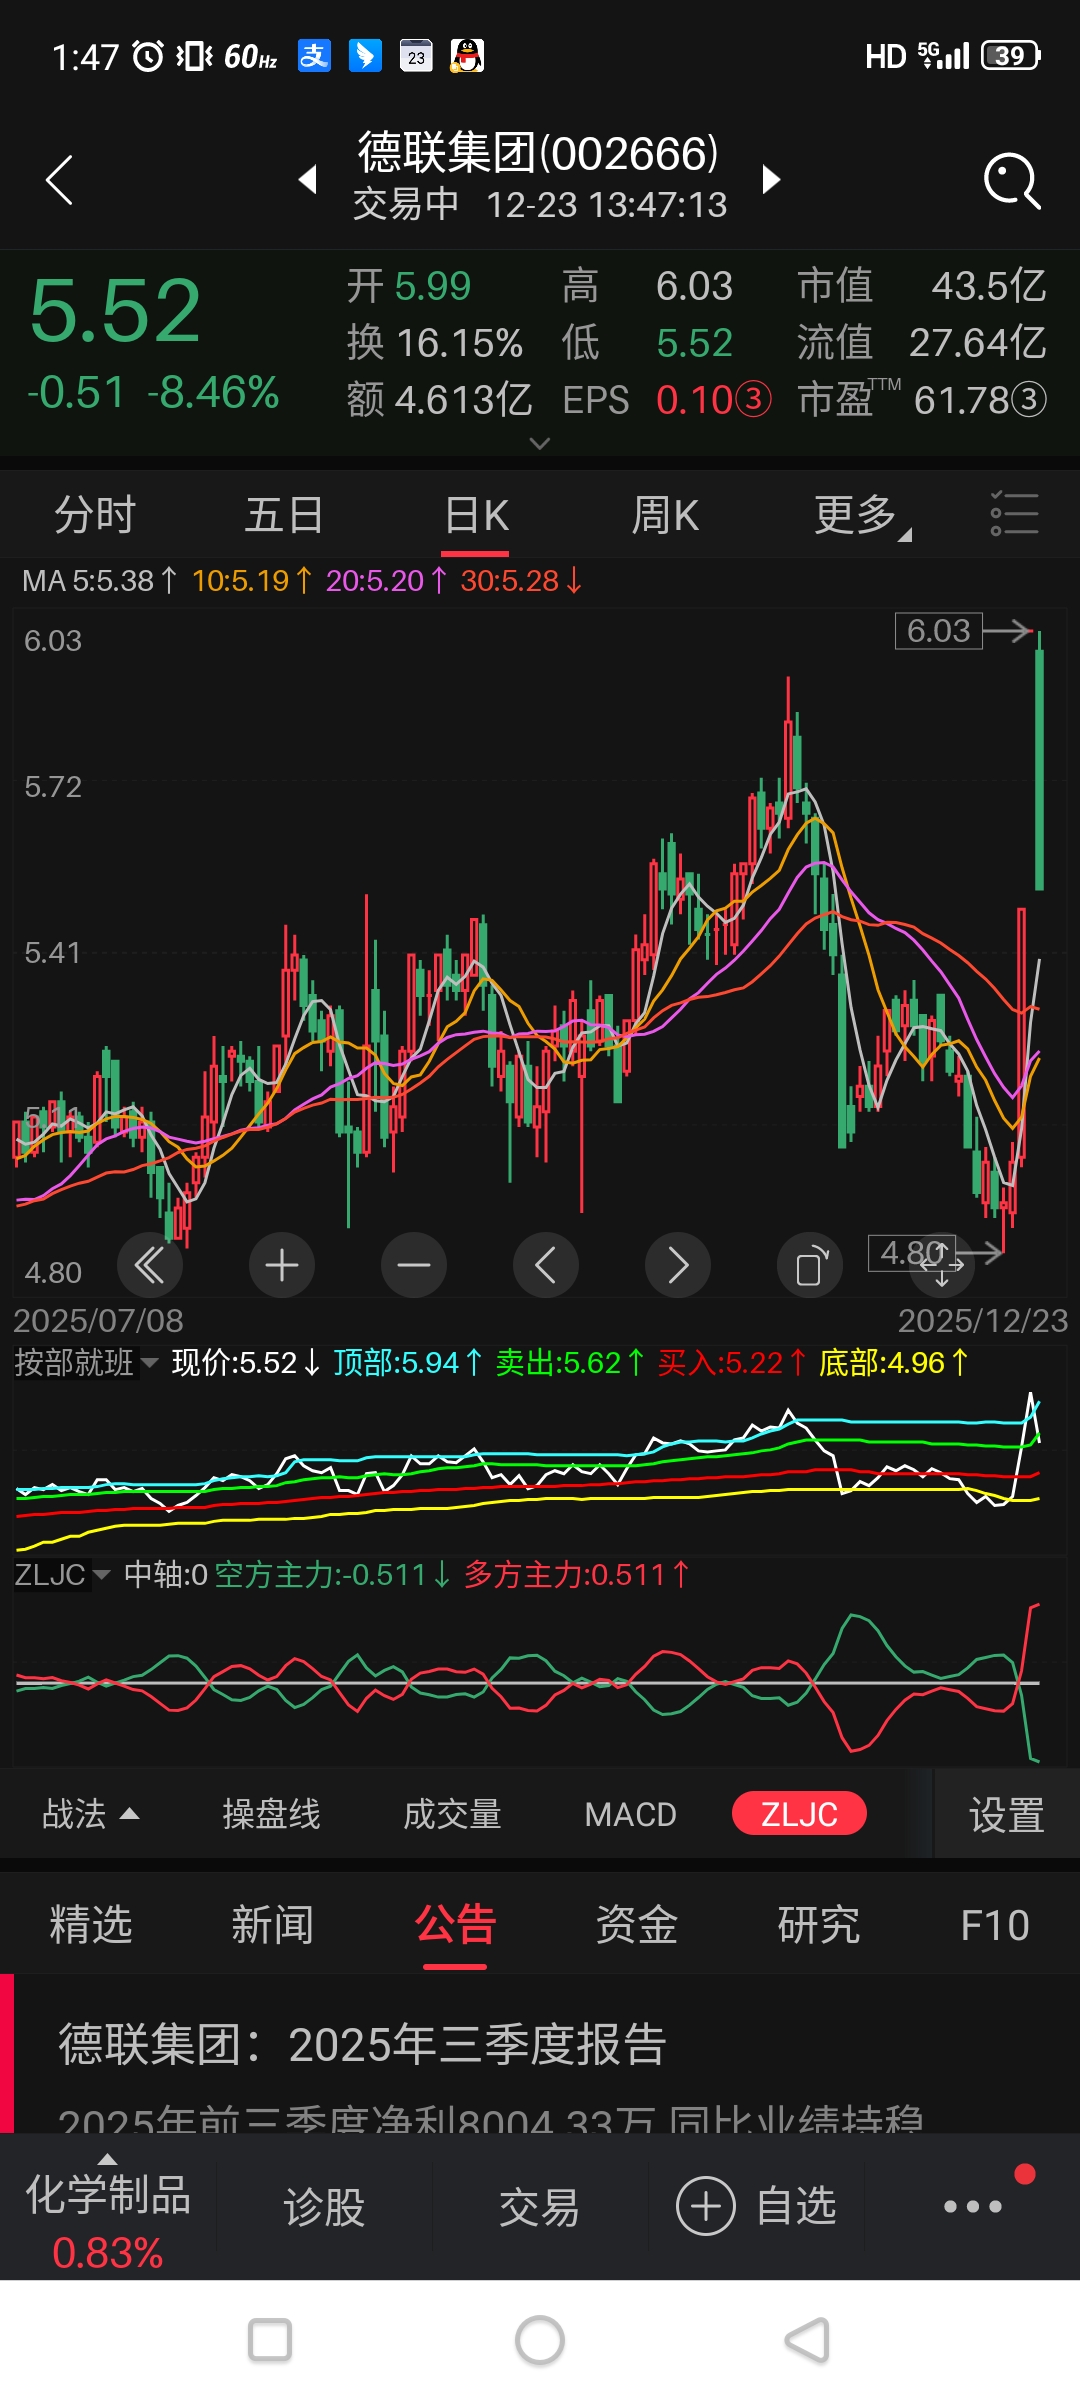Select the highlighted ZLJC indicator pill
This screenshot has width=1080, height=2400.
pyautogui.click(x=799, y=1813)
